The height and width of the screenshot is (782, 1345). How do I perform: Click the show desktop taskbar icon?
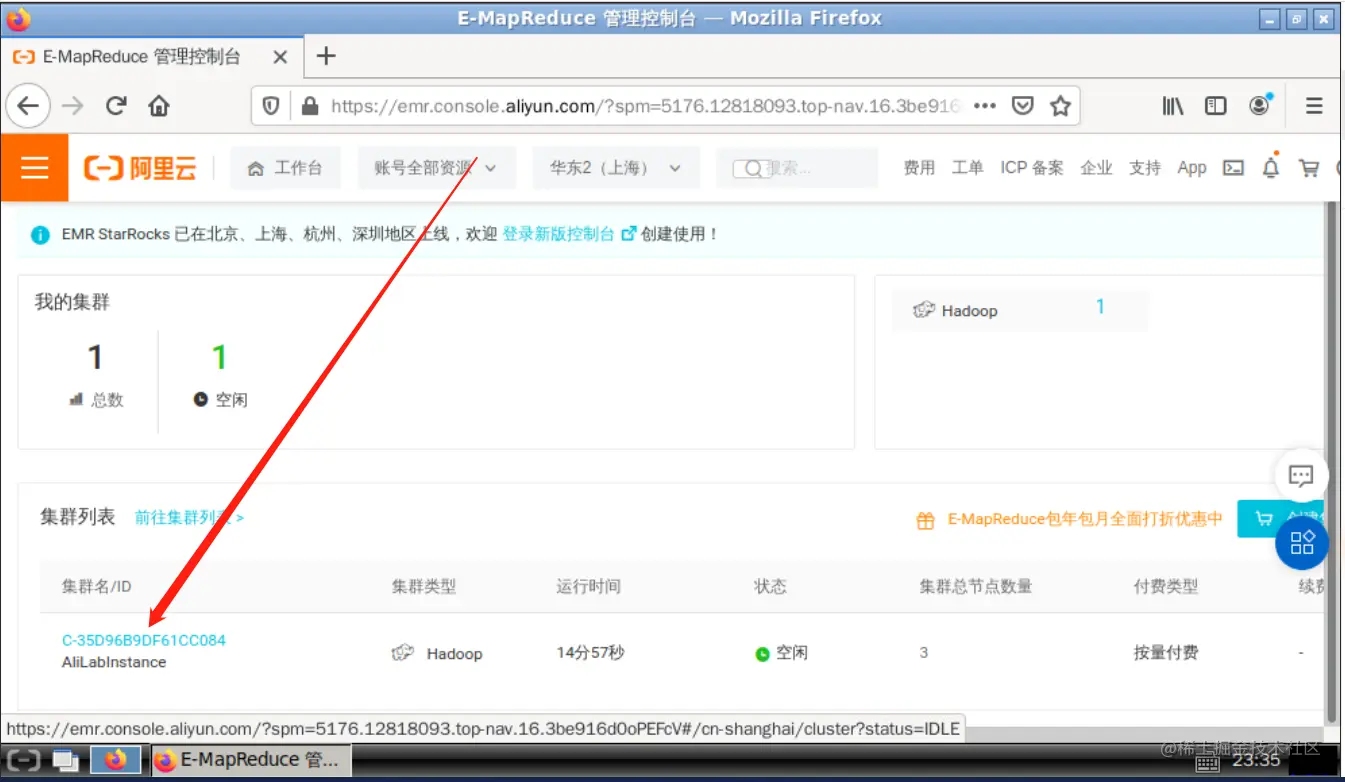click(x=66, y=760)
